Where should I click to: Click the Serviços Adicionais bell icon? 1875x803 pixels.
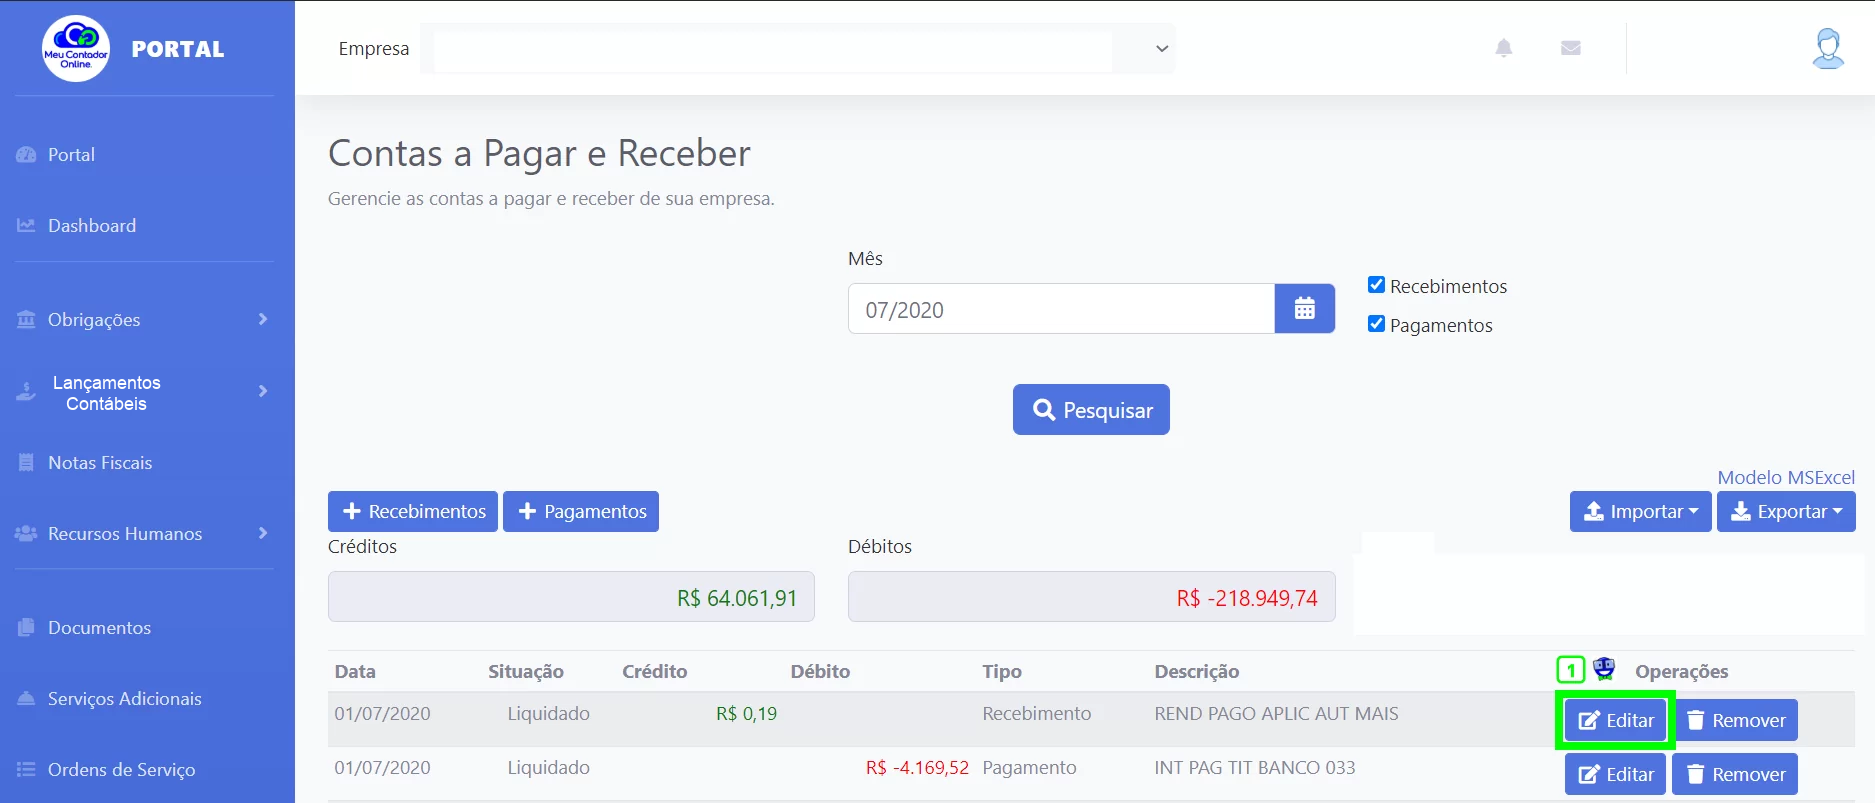click(26, 699)
